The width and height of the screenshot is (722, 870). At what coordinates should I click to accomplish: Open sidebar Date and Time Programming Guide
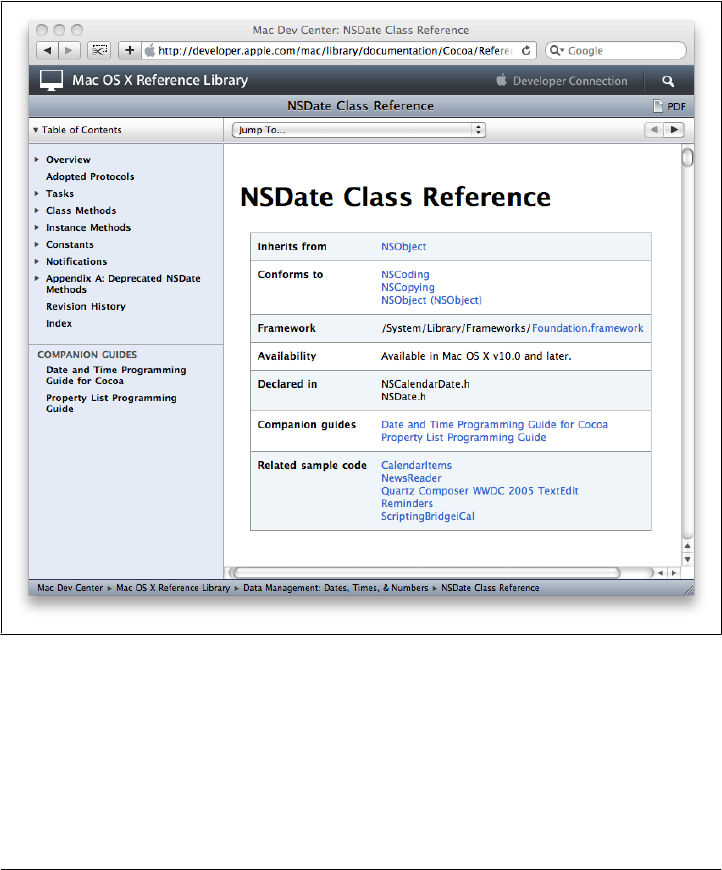[116, 375]
